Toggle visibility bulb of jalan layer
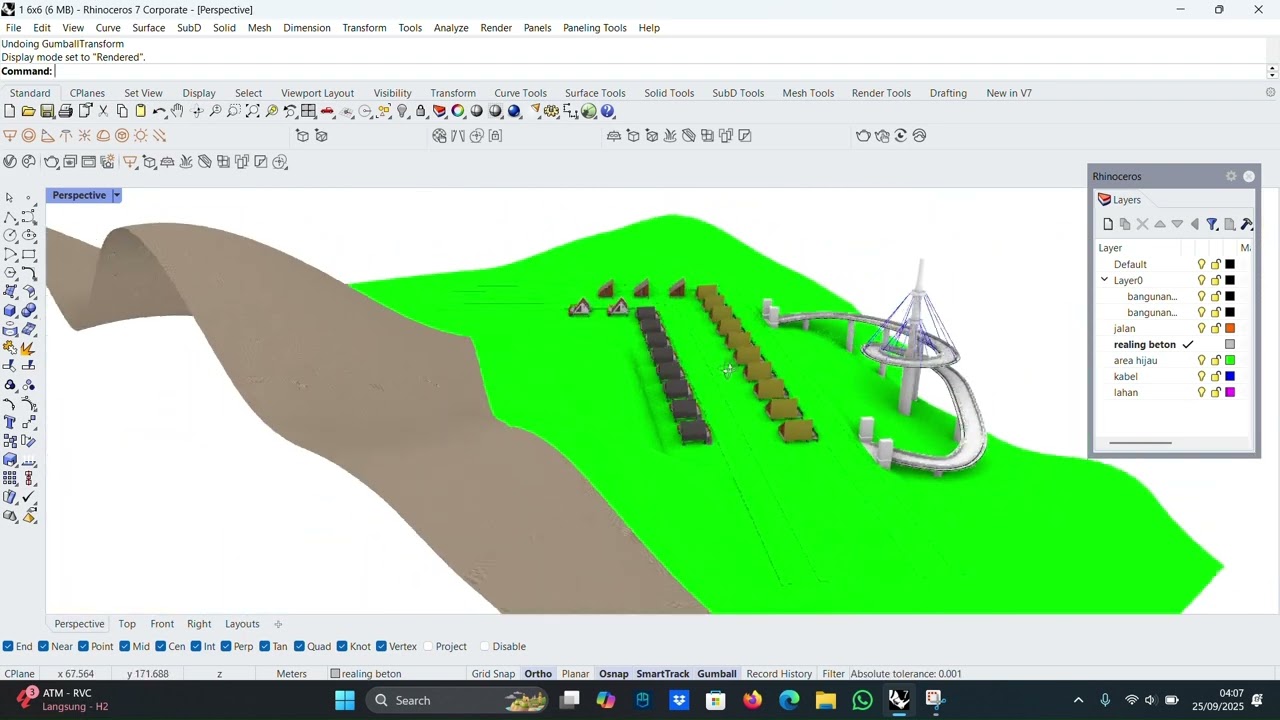 [1202, 328]
